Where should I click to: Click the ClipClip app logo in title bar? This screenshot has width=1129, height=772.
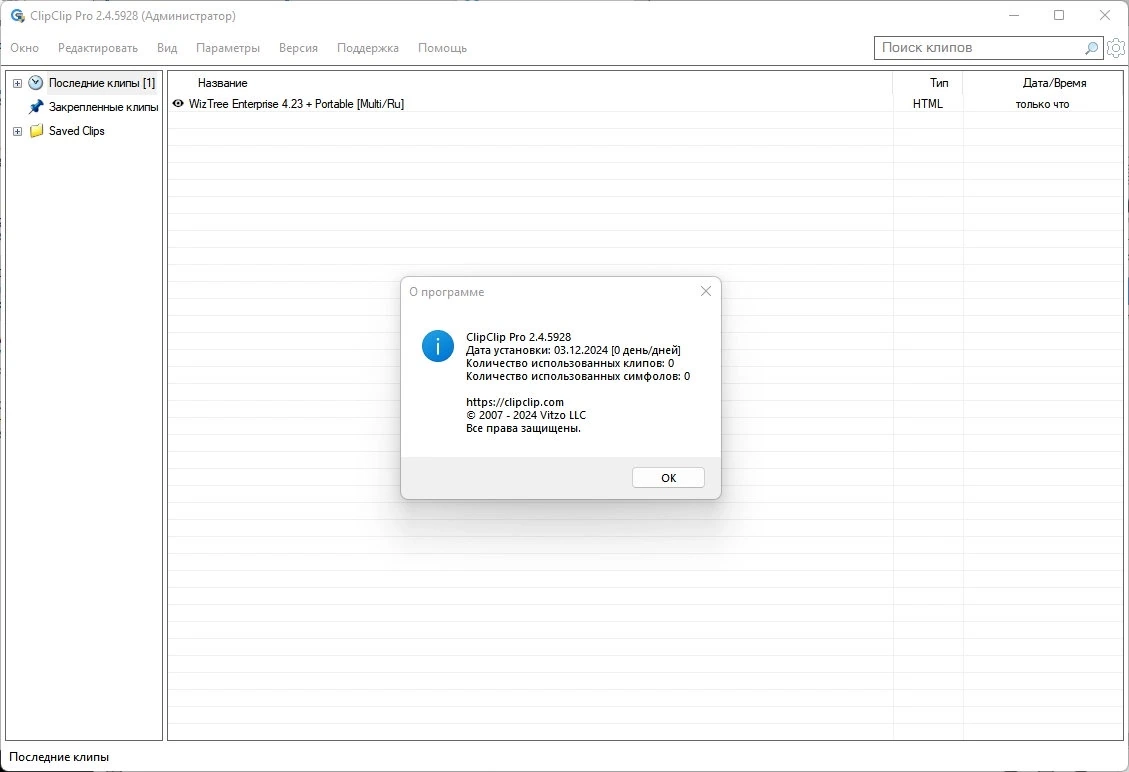click(17, 15)
